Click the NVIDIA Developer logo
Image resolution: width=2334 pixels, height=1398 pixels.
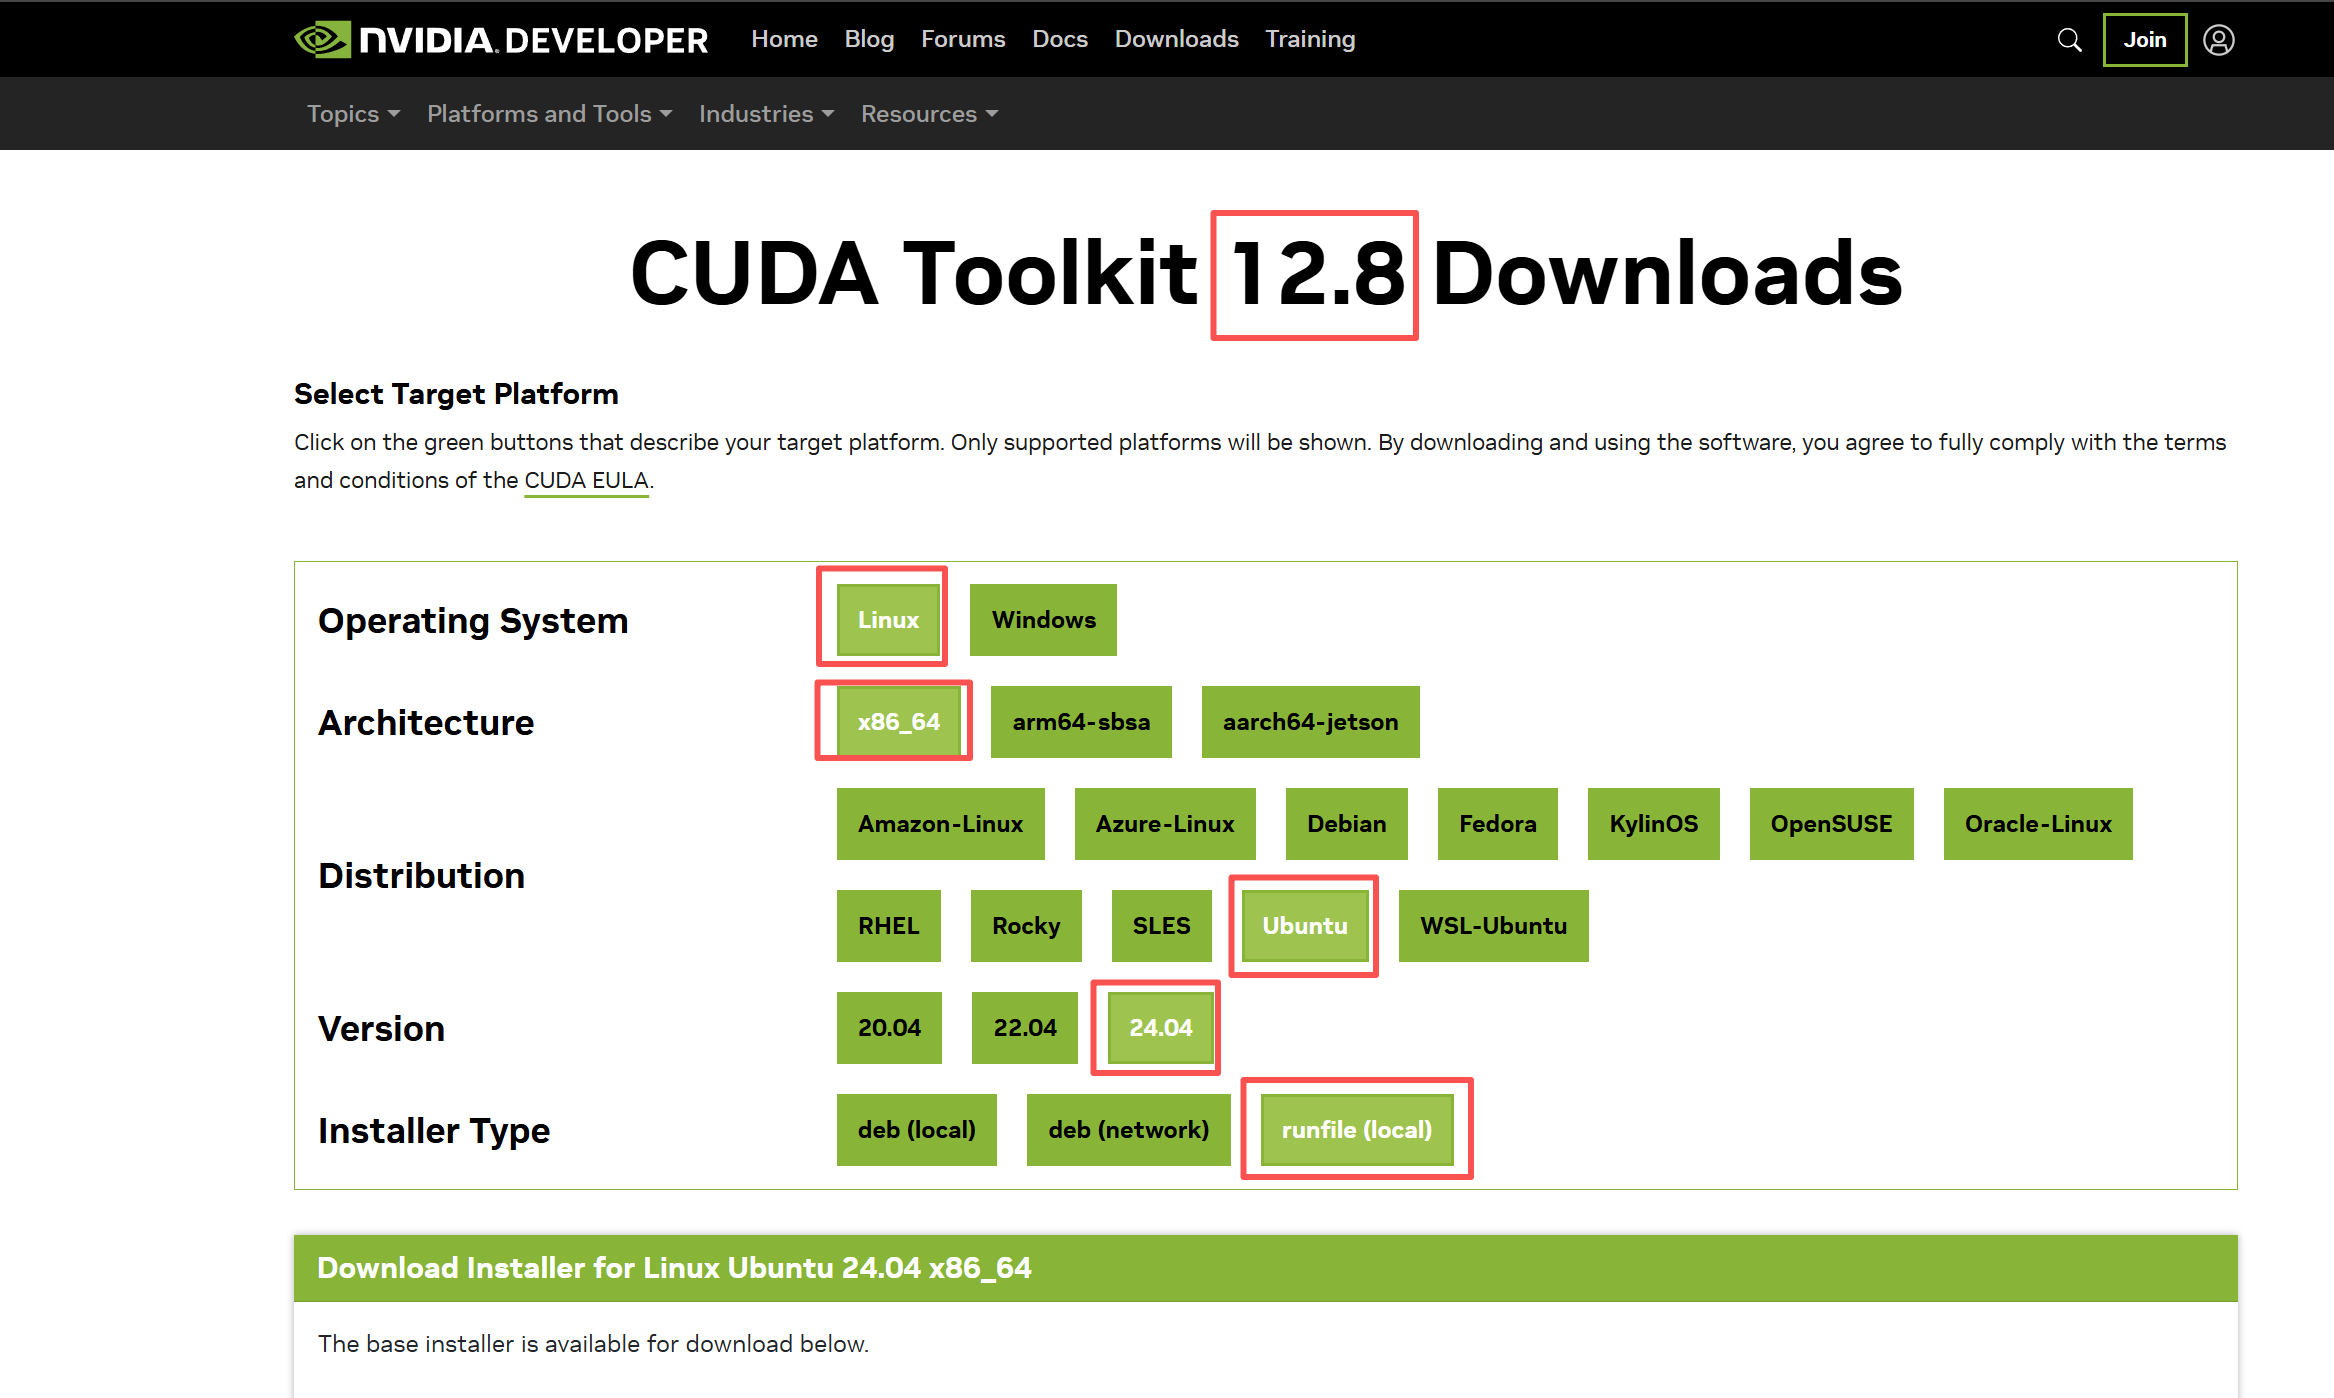(501, 40)
